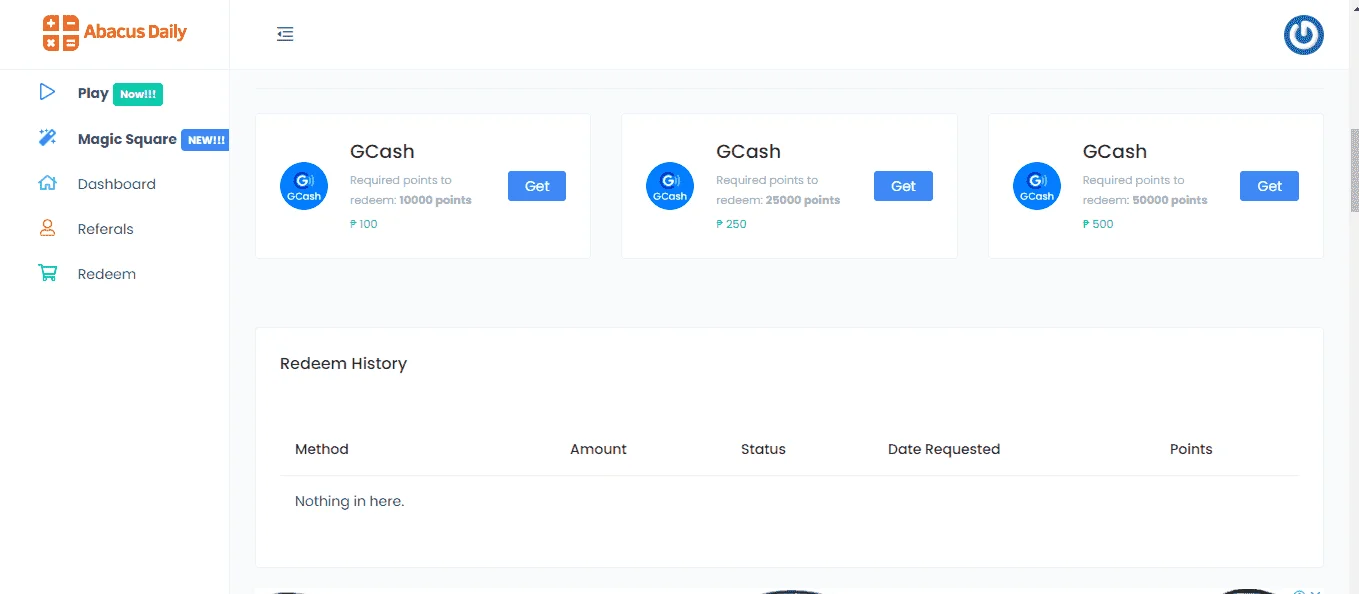The height and width of the screenshot is (594, 1359).
Task: Go to the Dashboard page
Action: [115, 184]
